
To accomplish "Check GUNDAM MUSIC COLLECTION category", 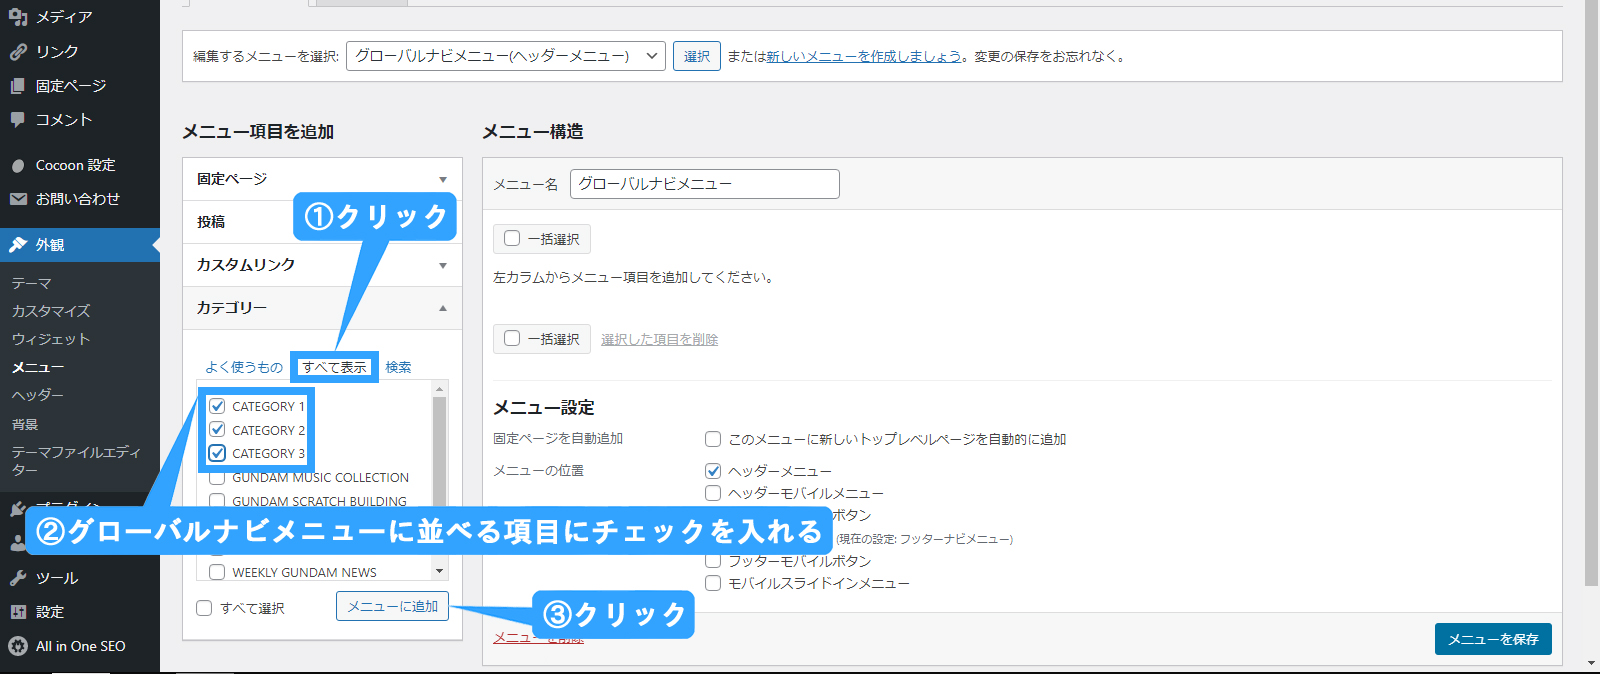I will pos(217,478).
